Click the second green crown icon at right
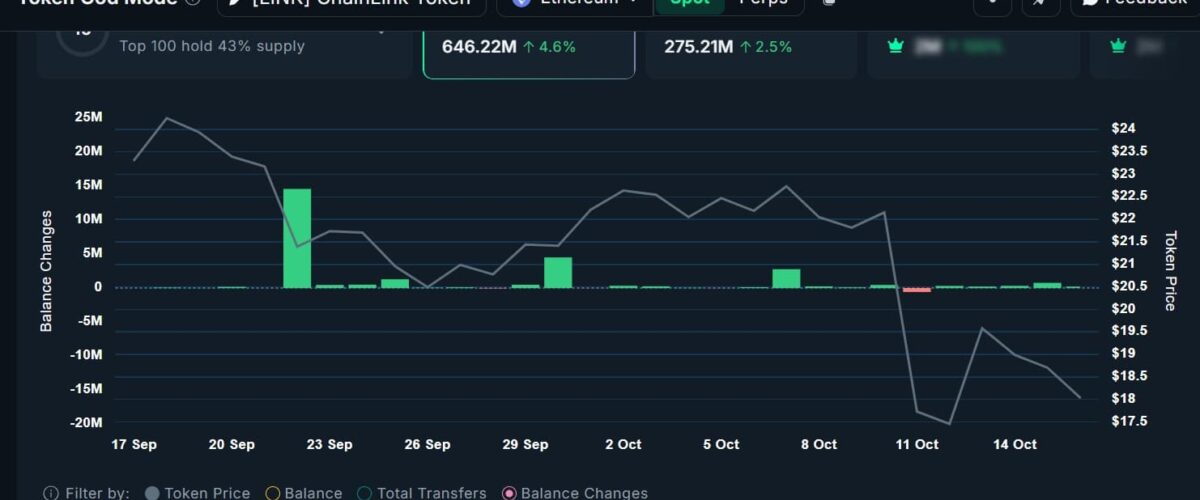This screenshot has height=500, width=1200. pyautogui.click(x=1119, y=46)
